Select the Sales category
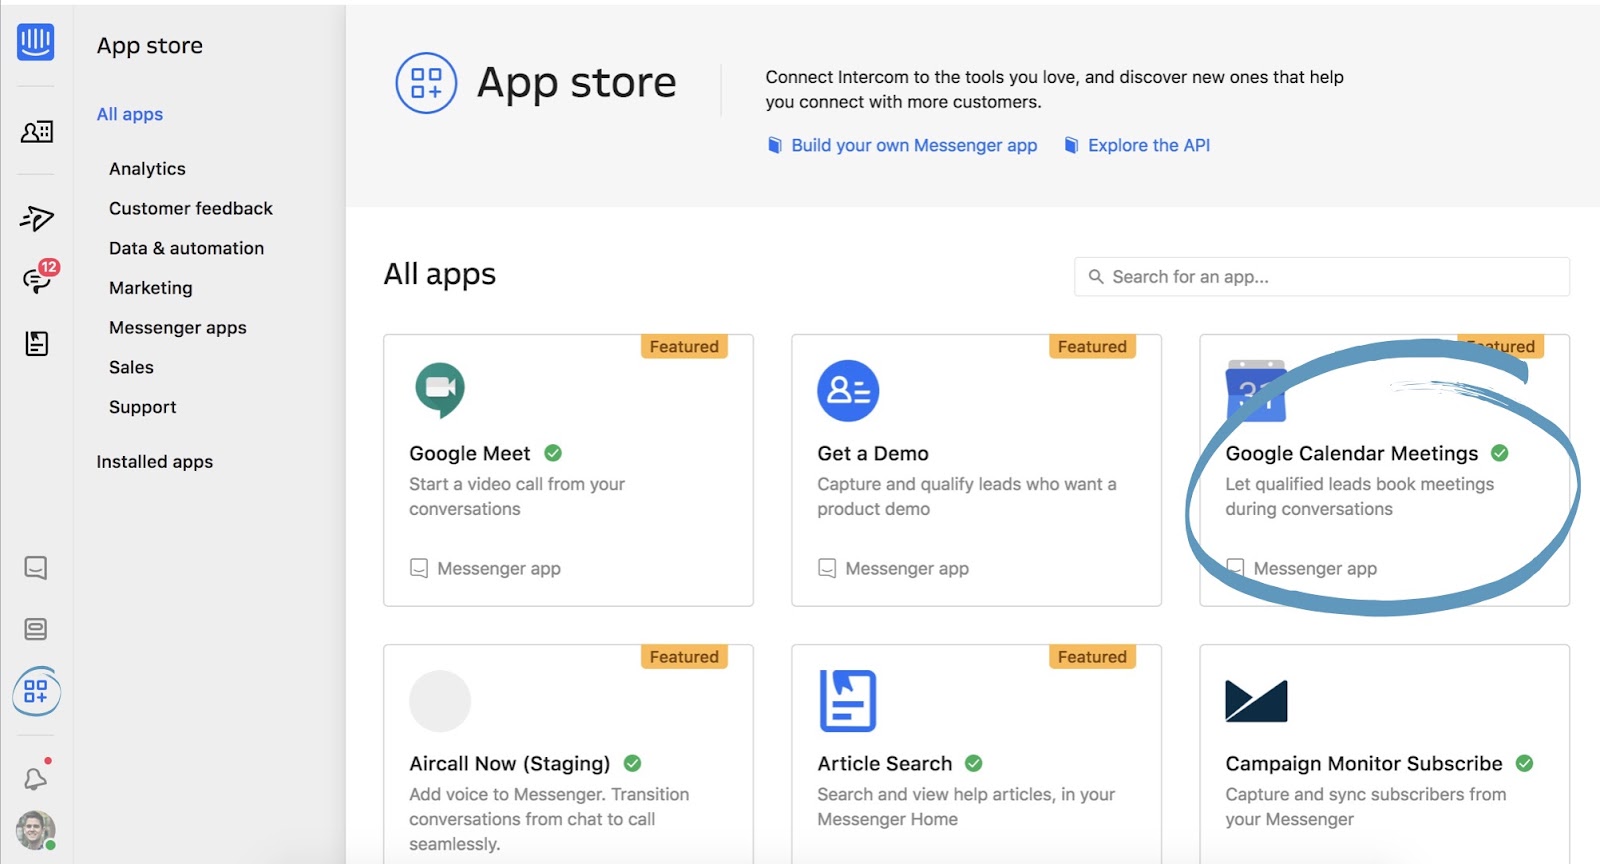 pyautogui.click(x=131, y=367)
